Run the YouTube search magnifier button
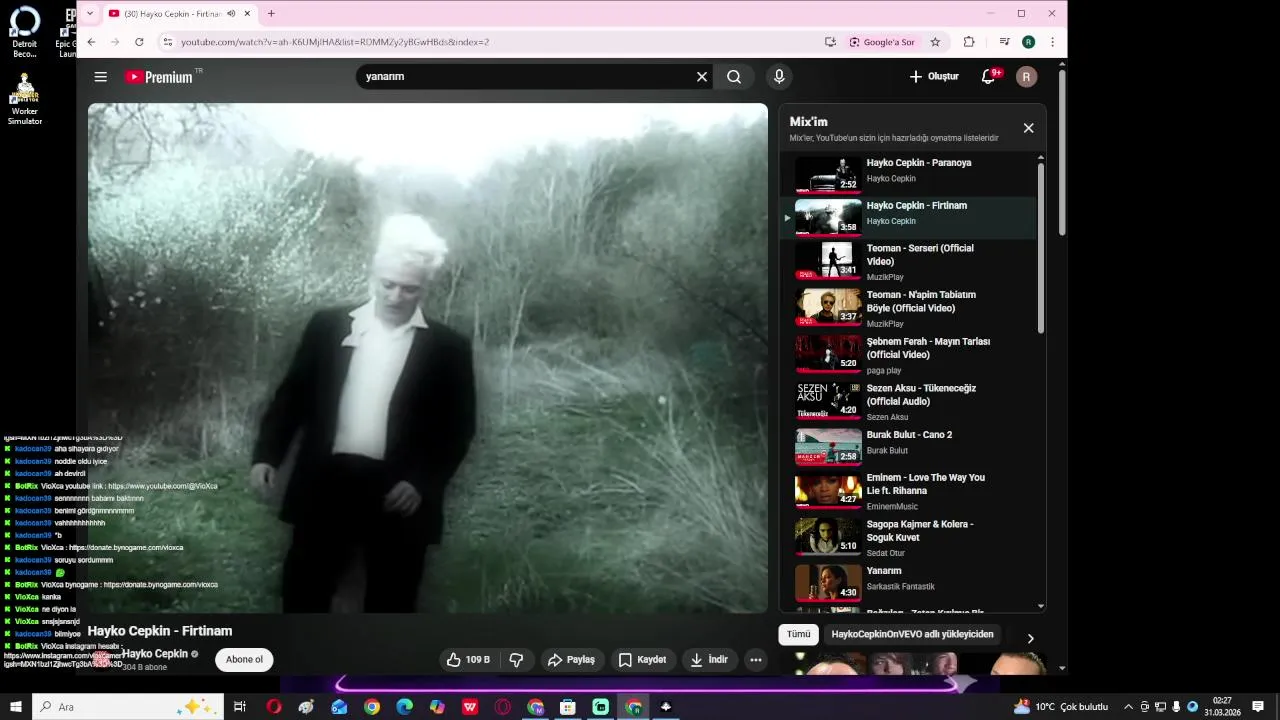Image resolution: width=1280 pixels, height=720 pixels. 734,77
